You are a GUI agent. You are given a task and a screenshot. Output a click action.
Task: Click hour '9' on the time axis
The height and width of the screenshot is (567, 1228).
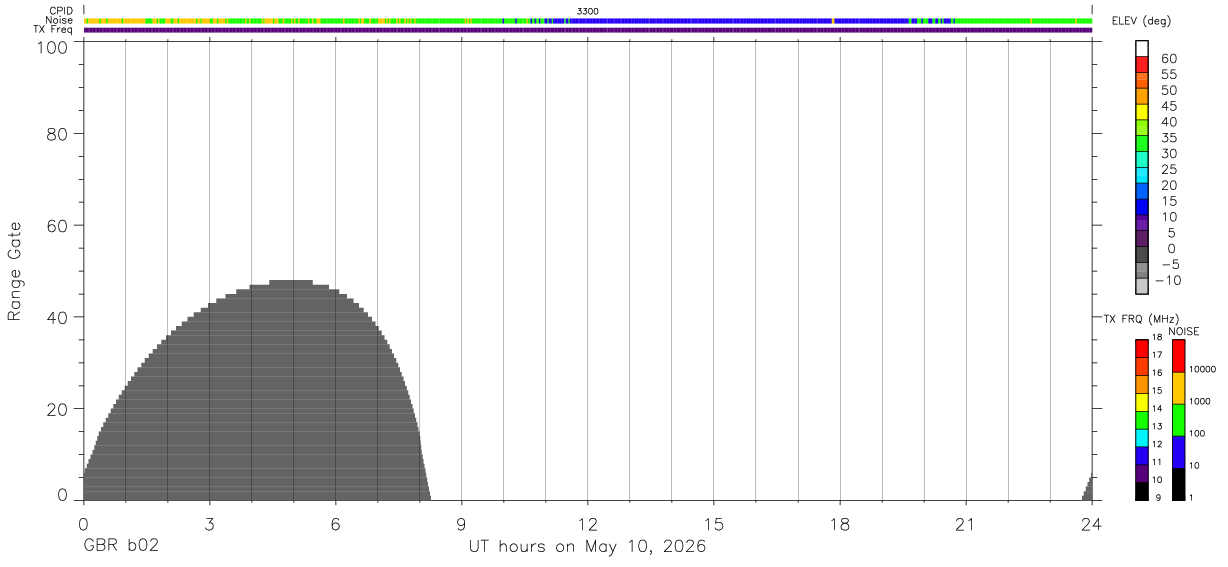[x=461, y=524]
